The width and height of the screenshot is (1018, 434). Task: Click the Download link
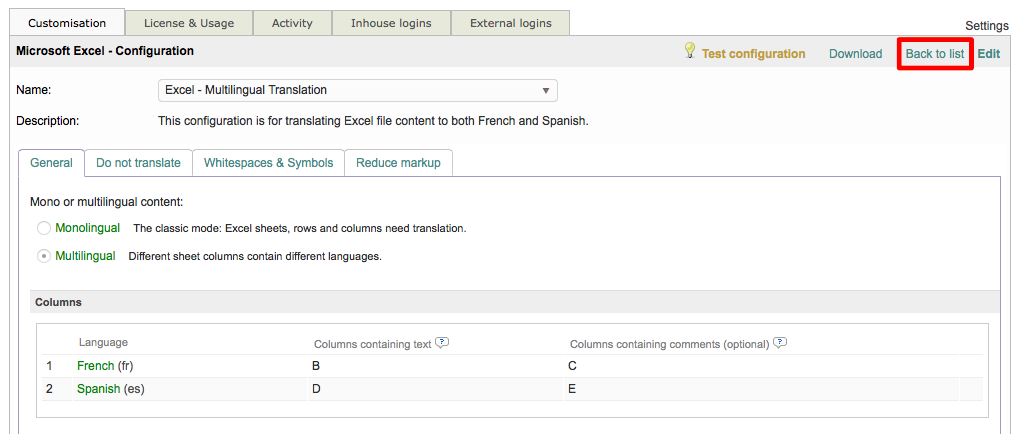[x=855, y=54]
